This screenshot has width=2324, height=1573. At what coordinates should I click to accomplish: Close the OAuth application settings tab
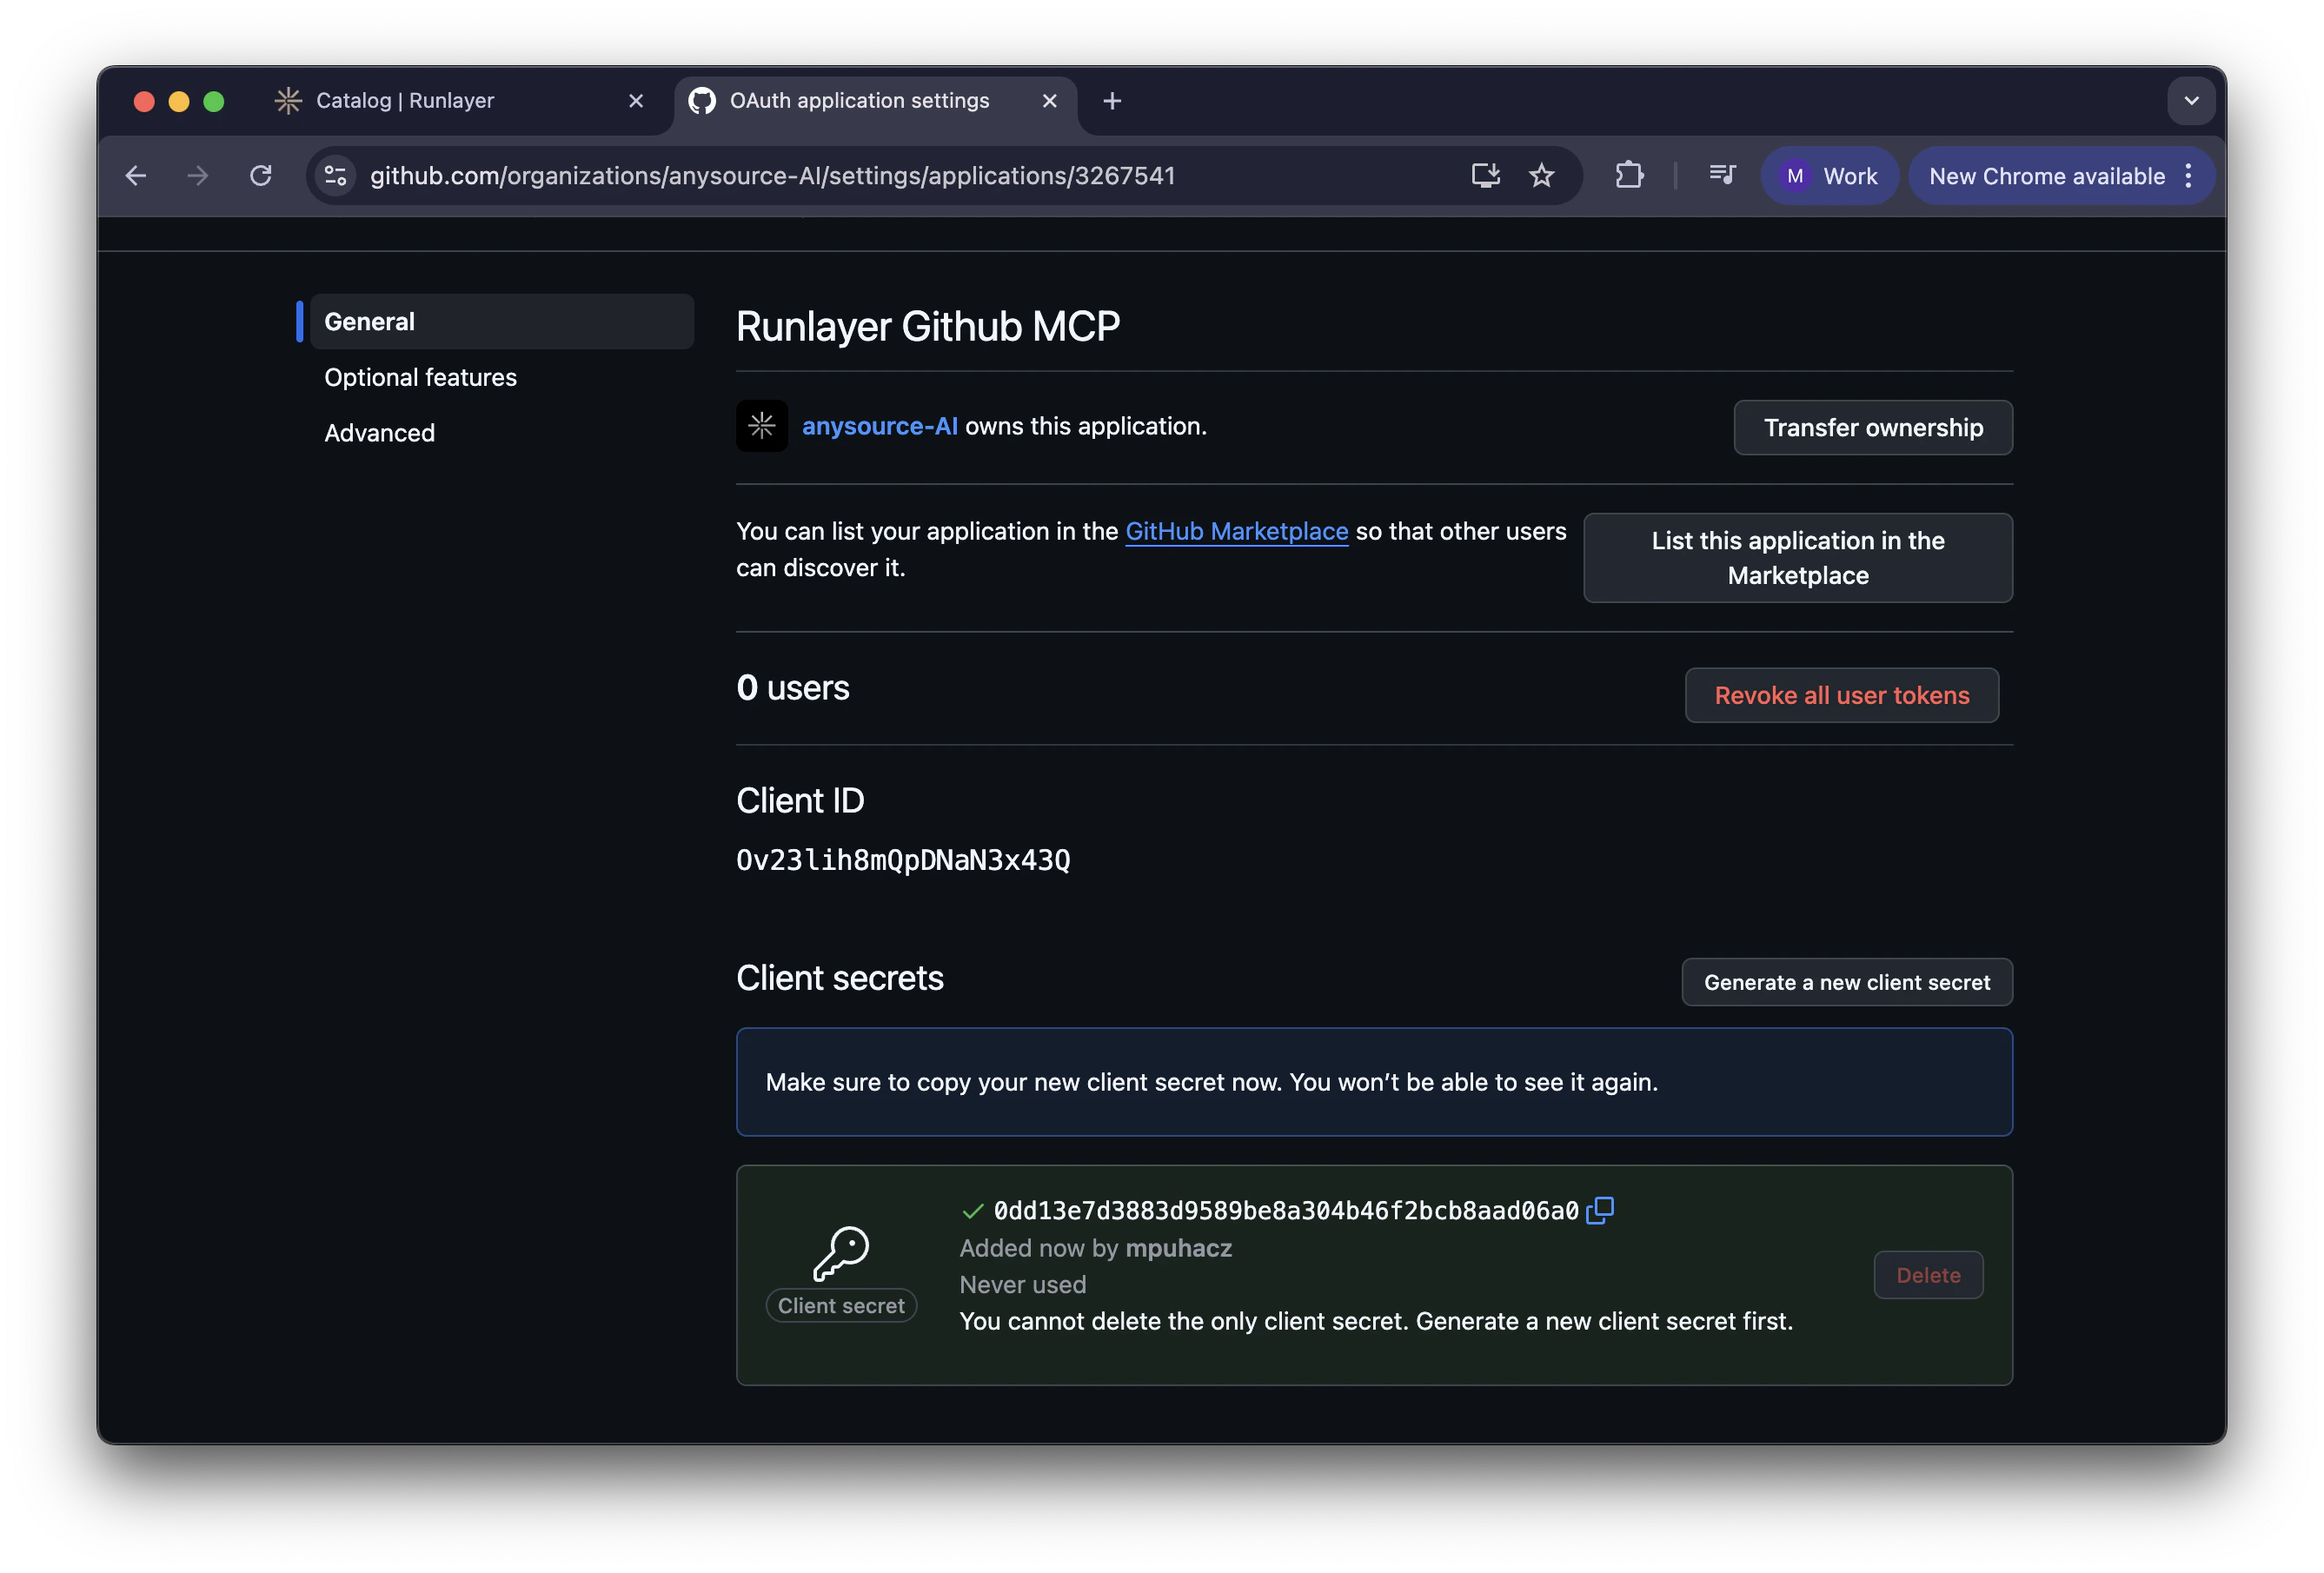(1049, 101)
